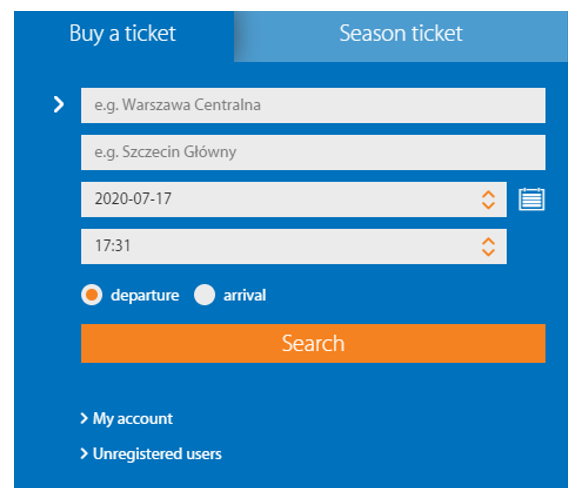
Task: Decrease the date with the down arrow
Action: coord(488,205)
